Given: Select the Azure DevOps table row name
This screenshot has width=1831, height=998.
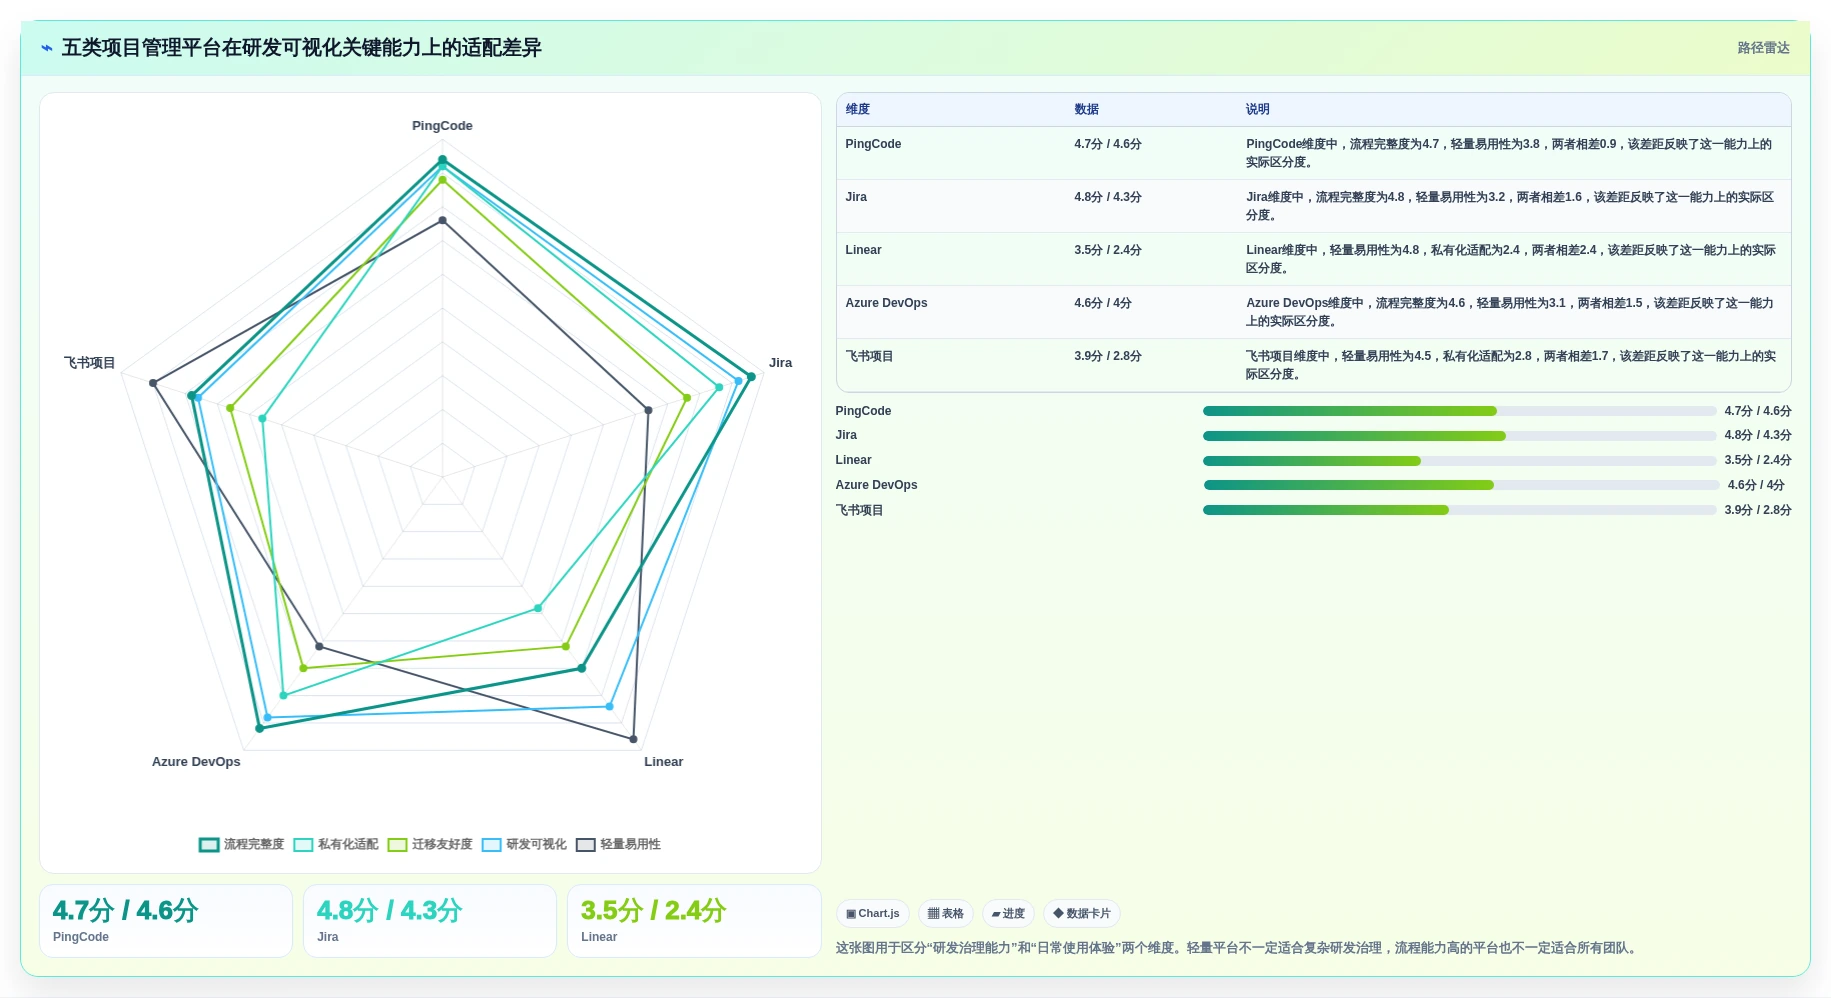Looking at the screenshot, I should tap(886, 303).
